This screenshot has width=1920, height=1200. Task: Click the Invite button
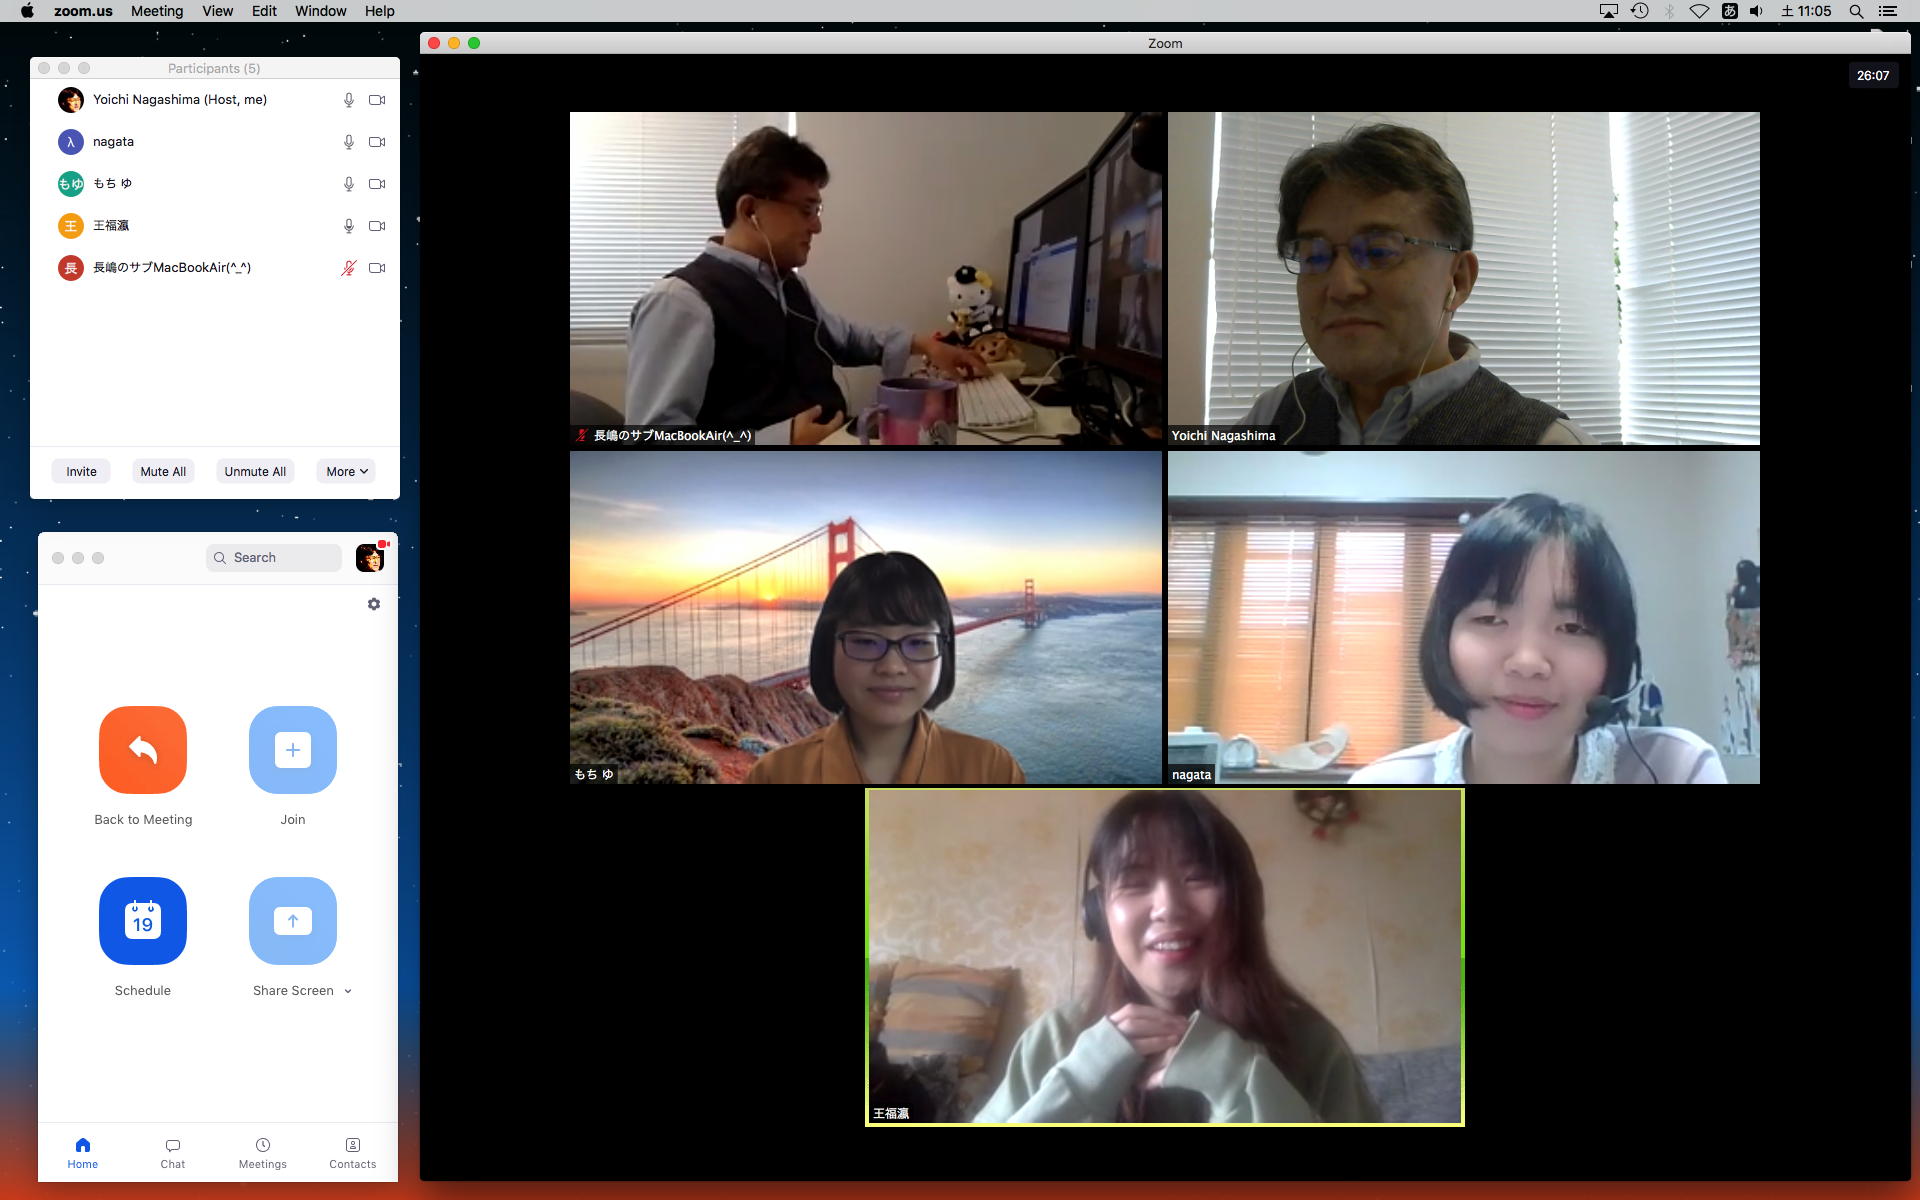tap(82, 472)
